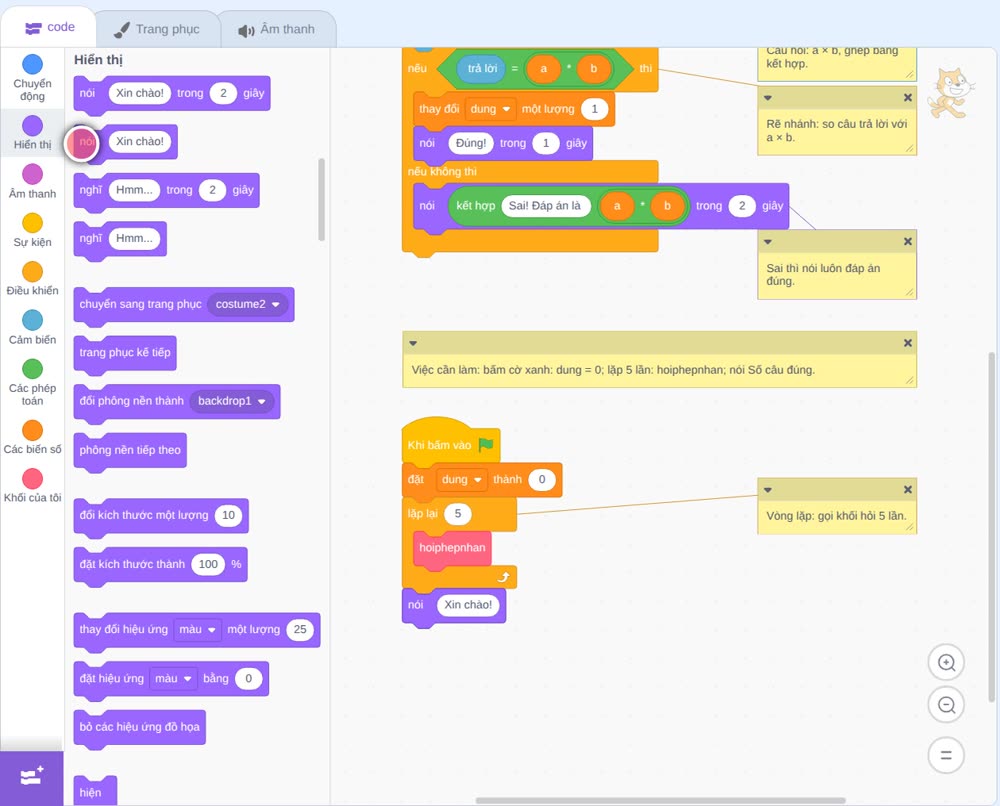Click the size percent field showing 100

coord(208,564)
